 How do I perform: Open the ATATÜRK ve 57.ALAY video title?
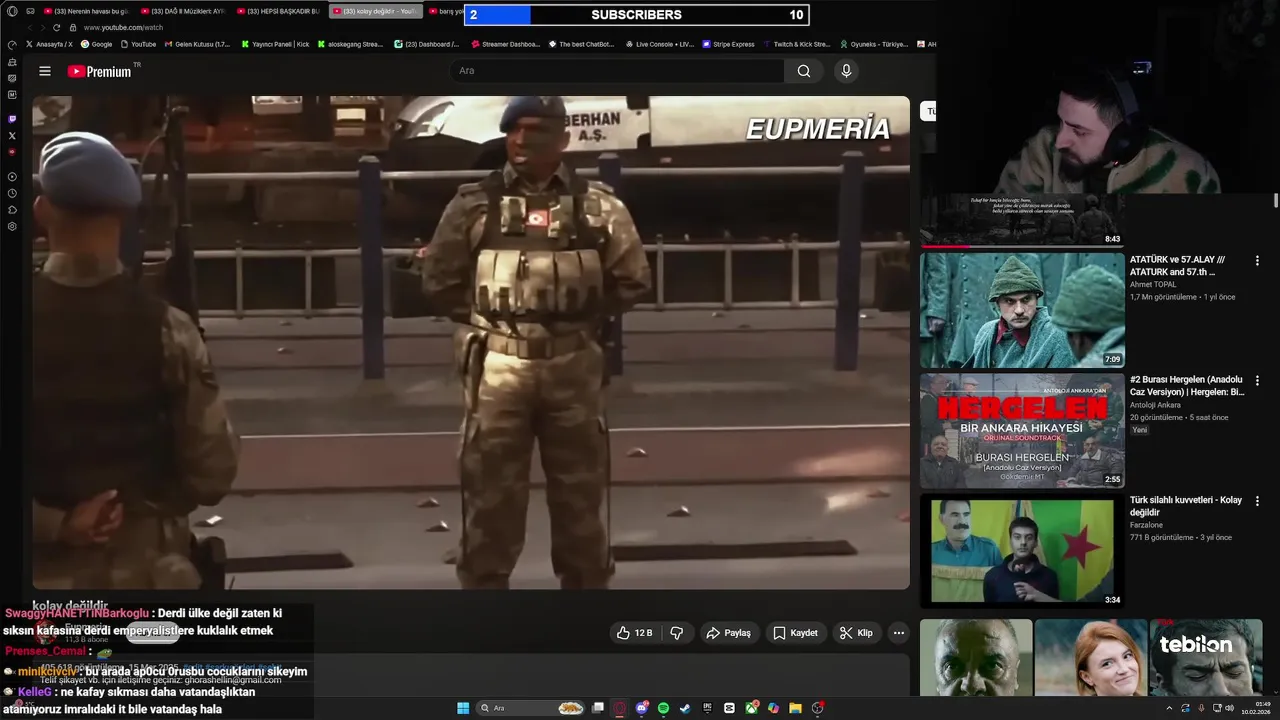(1178, 265)
